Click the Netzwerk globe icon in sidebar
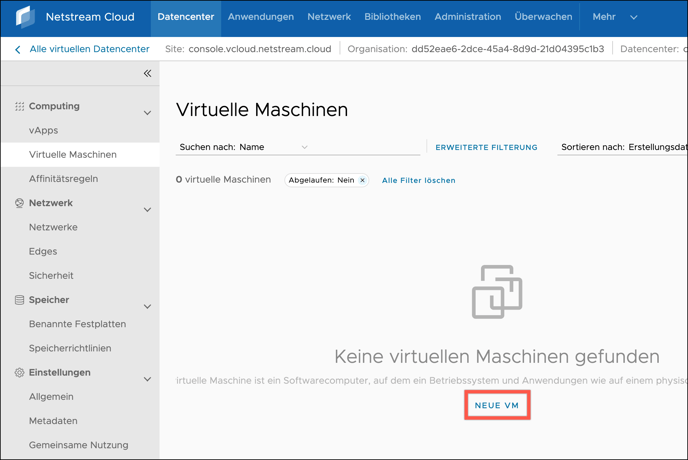688x460 pixels. pos(19,203)
